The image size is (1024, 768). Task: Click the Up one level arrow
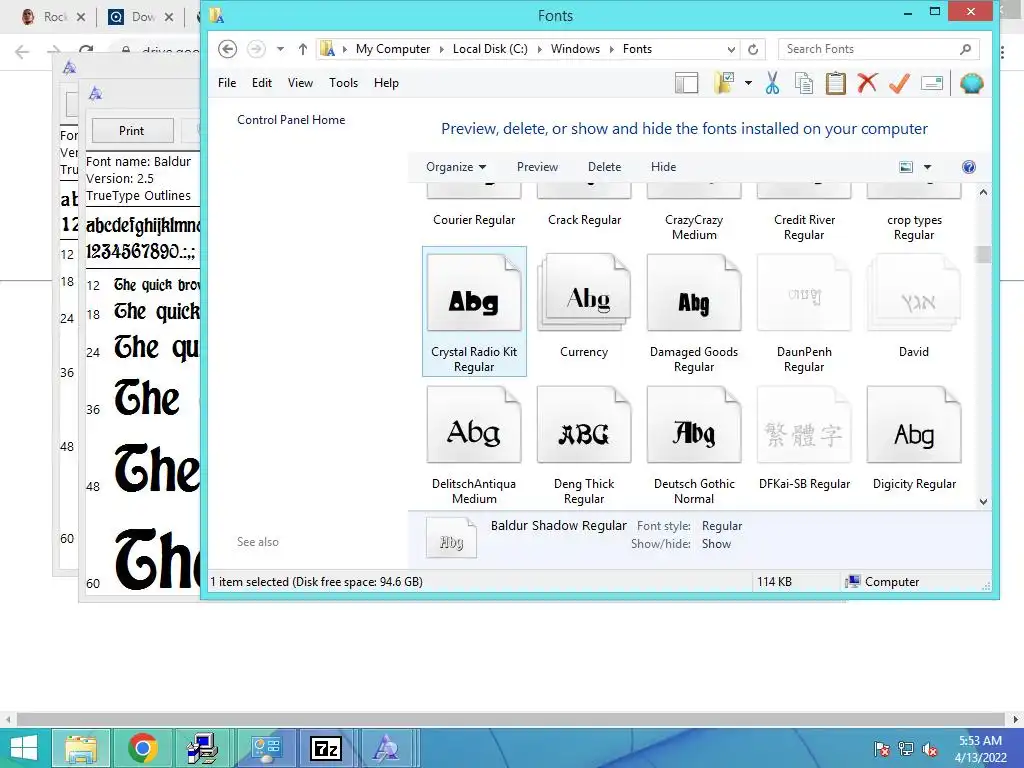coord(302,49)
